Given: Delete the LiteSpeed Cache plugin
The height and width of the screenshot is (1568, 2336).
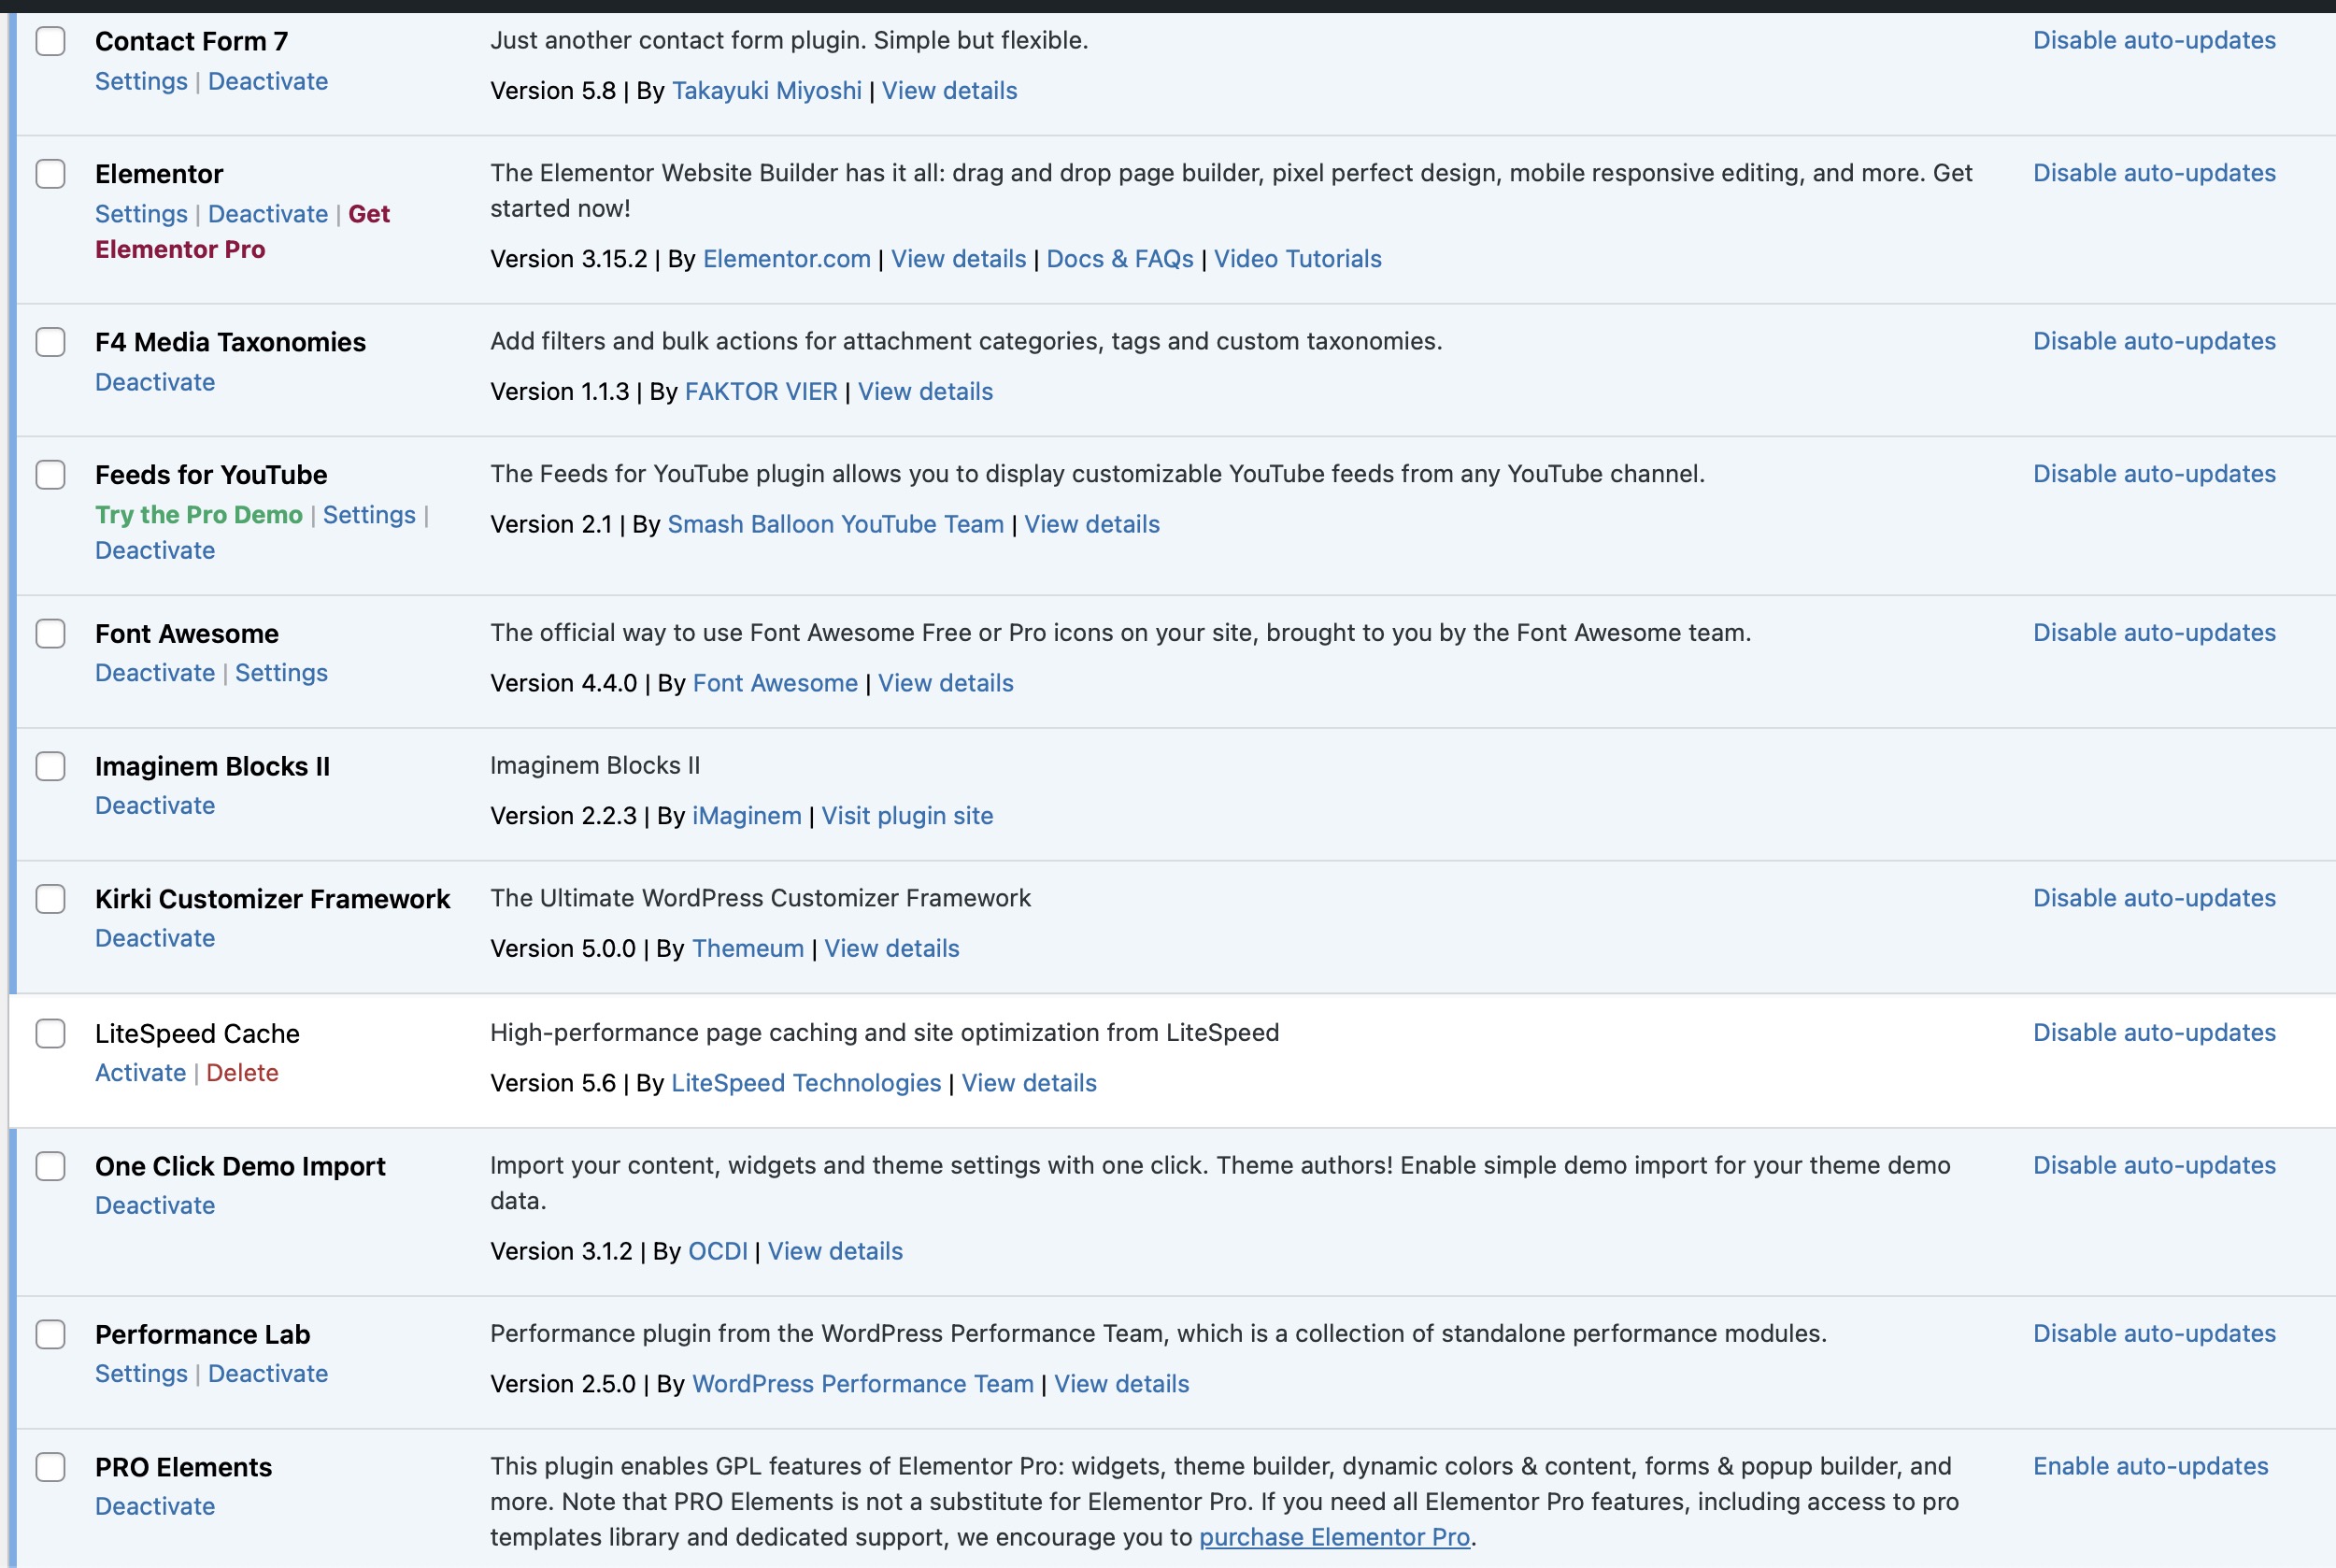Looking at the screenshot, I should [242, 1073].
